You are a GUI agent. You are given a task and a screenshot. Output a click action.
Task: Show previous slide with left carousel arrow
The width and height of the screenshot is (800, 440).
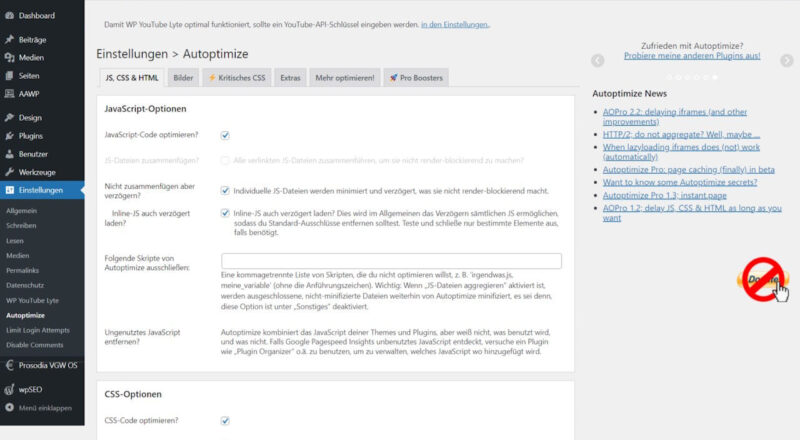tap(598, 61)
